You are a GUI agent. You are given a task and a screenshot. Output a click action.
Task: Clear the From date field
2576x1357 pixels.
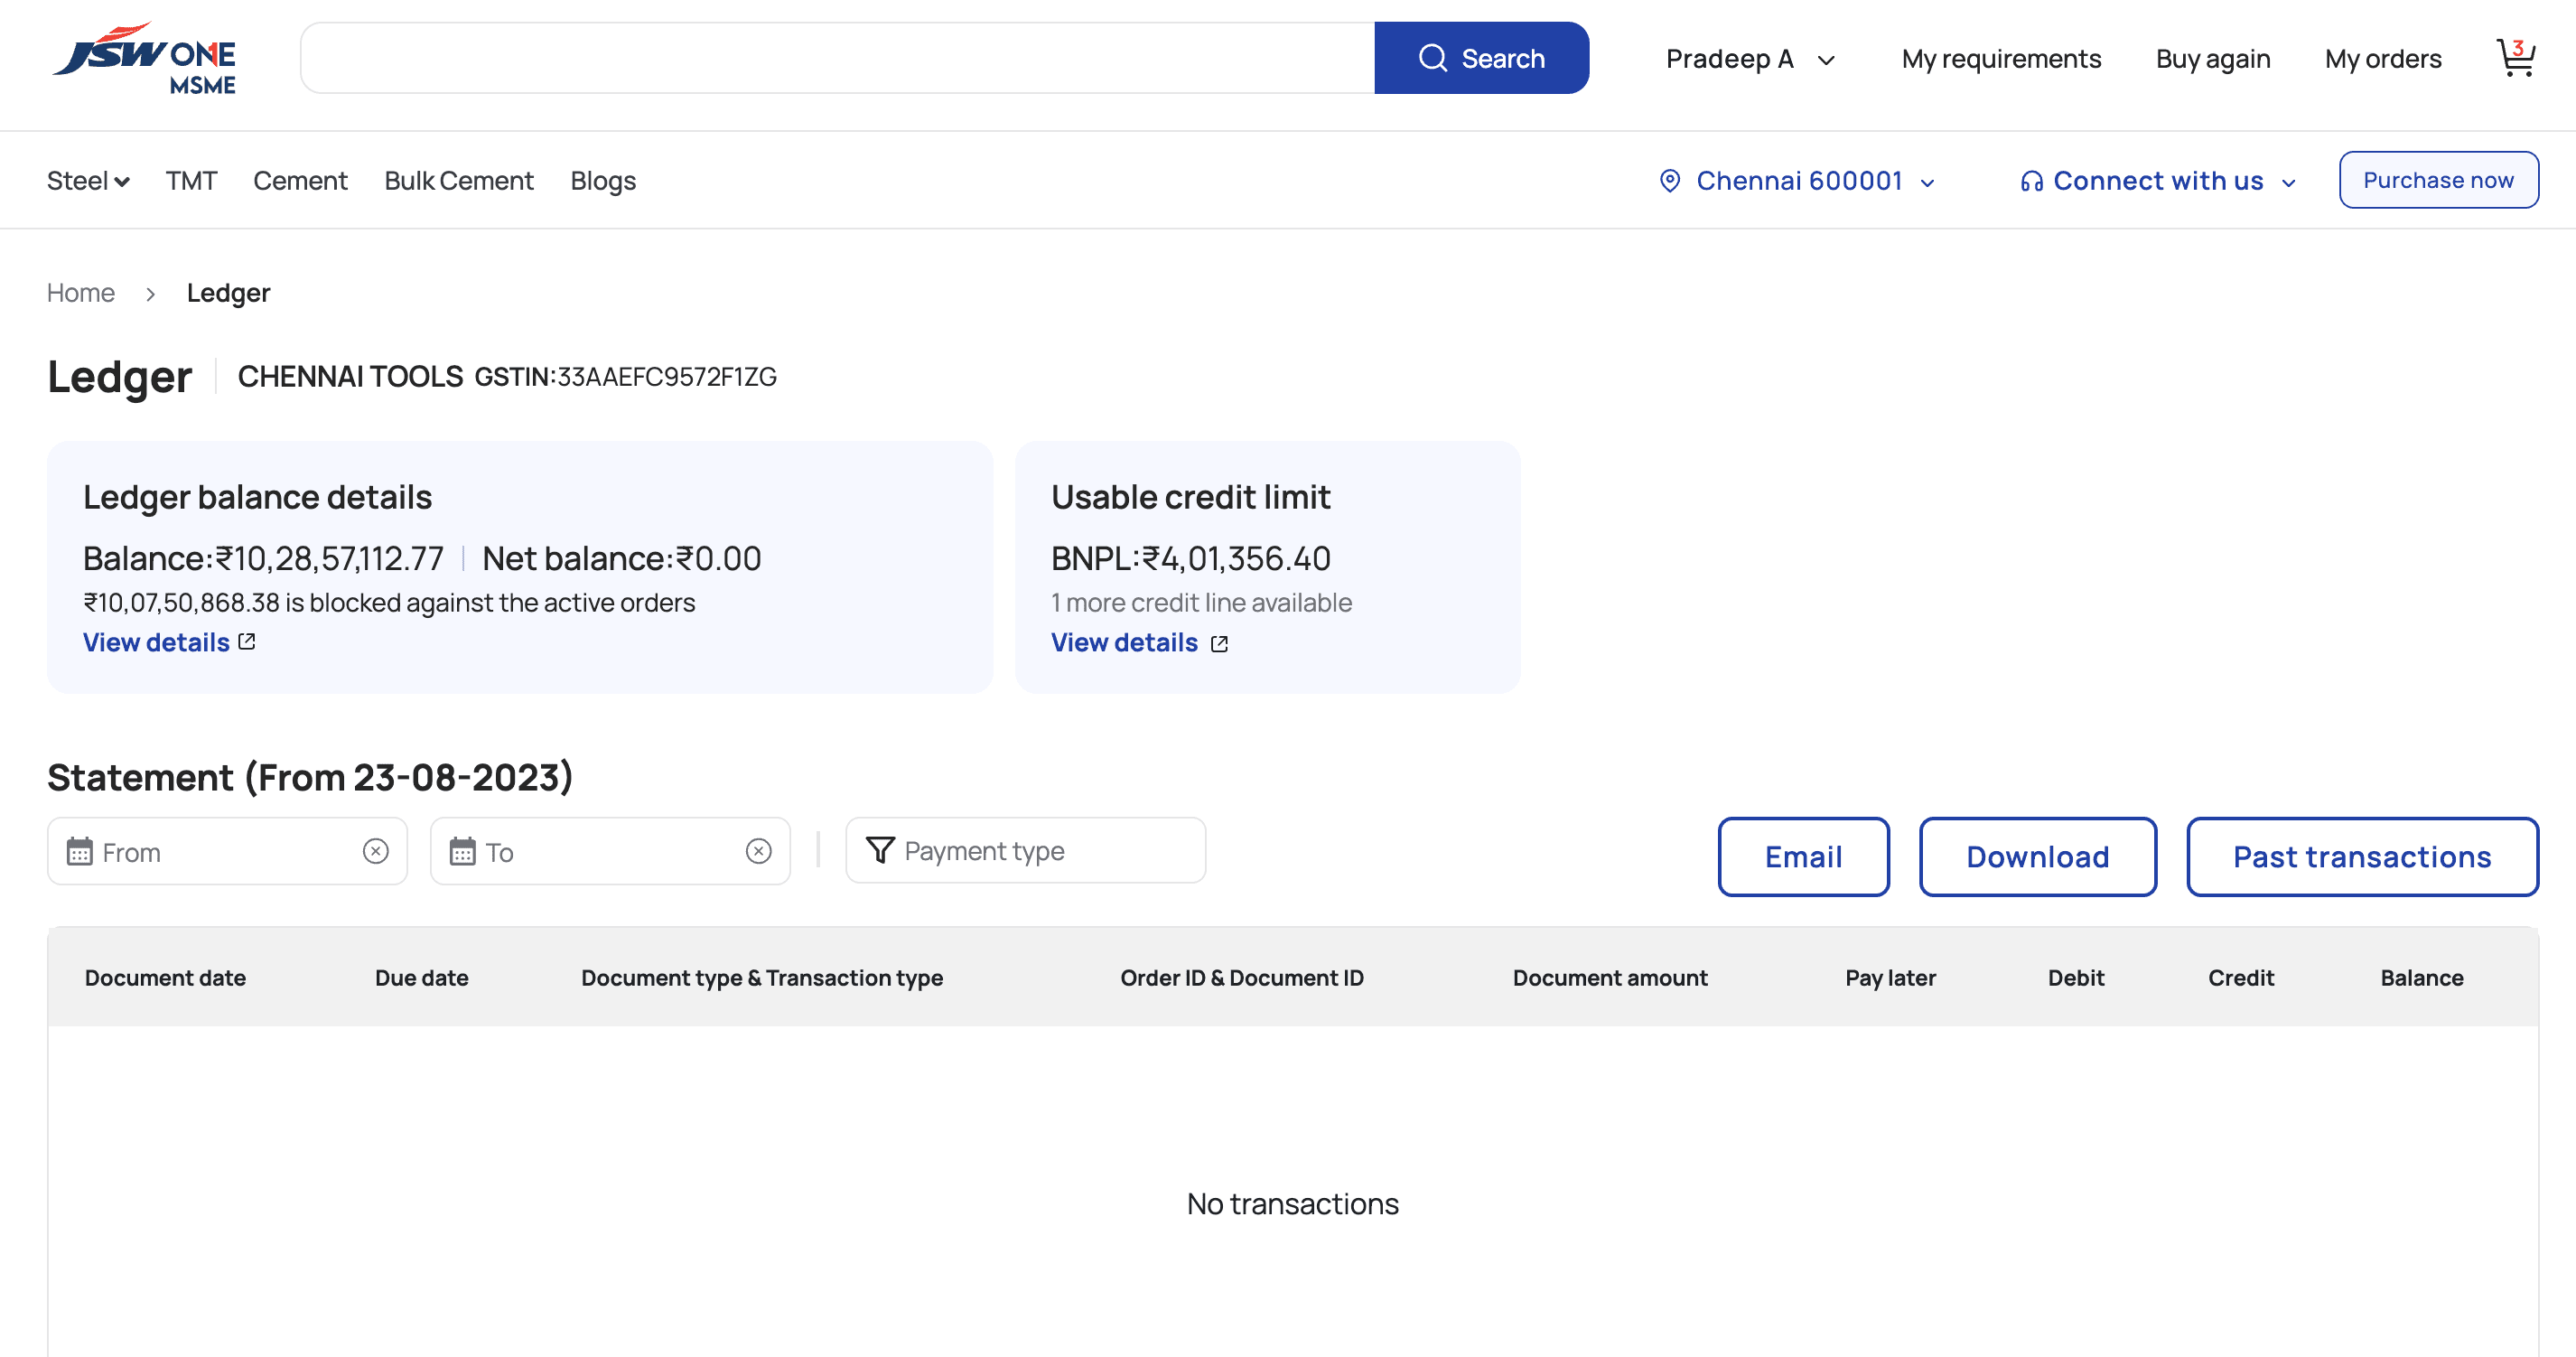click(375, 851)
